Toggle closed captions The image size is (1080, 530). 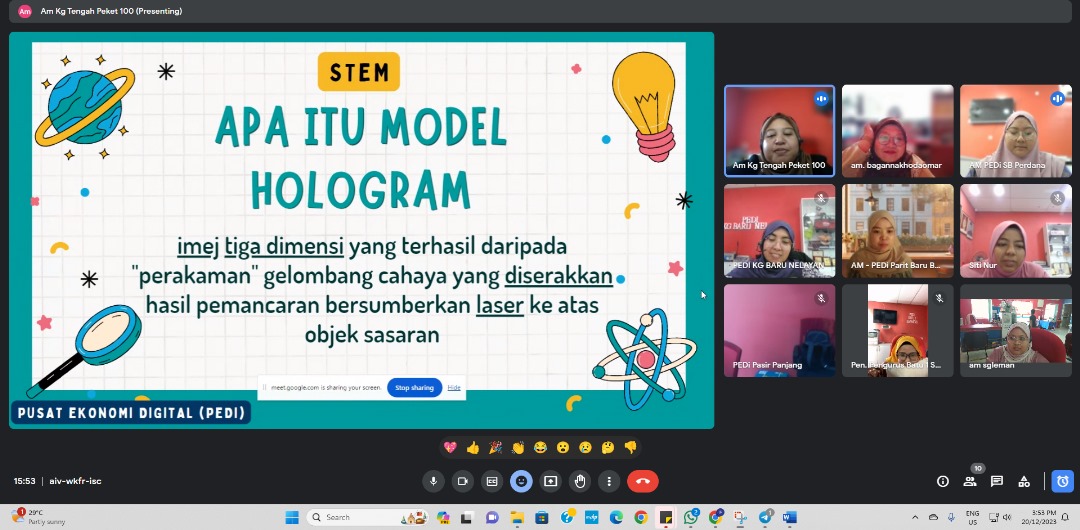[x=492, y=481]
